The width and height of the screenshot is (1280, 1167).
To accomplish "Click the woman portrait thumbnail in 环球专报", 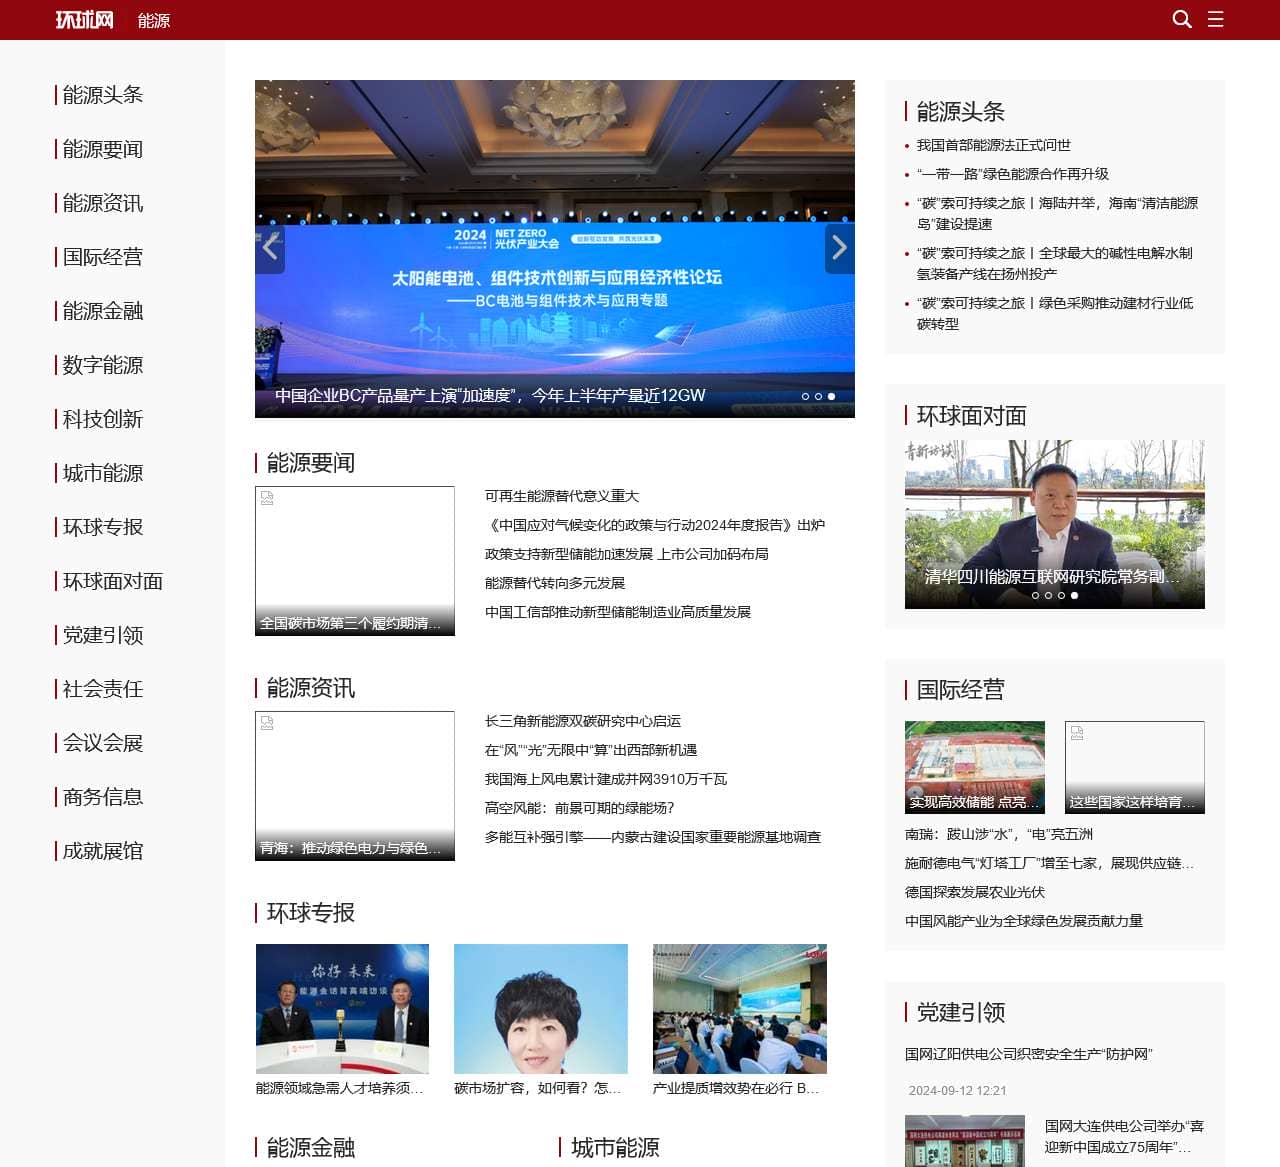I will pos(540,1008).
